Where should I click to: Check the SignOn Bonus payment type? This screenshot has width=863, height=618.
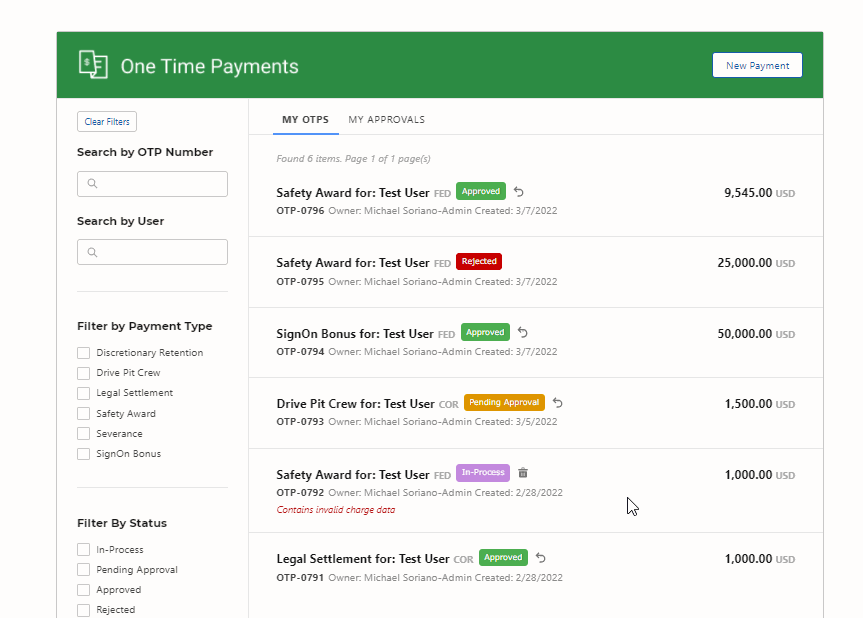[83, 453]
